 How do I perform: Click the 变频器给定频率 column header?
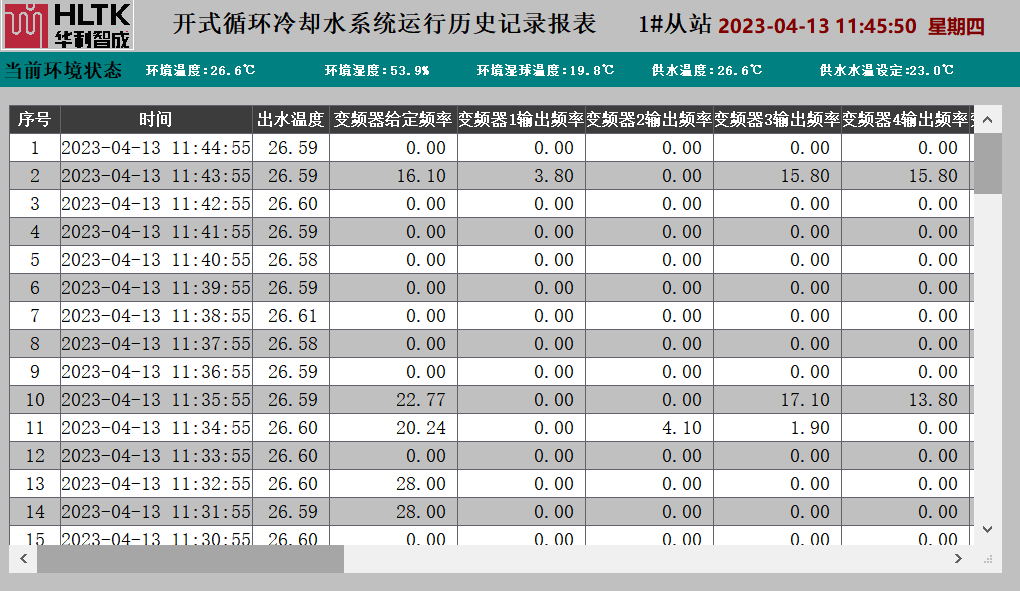[x=393, y=120]
